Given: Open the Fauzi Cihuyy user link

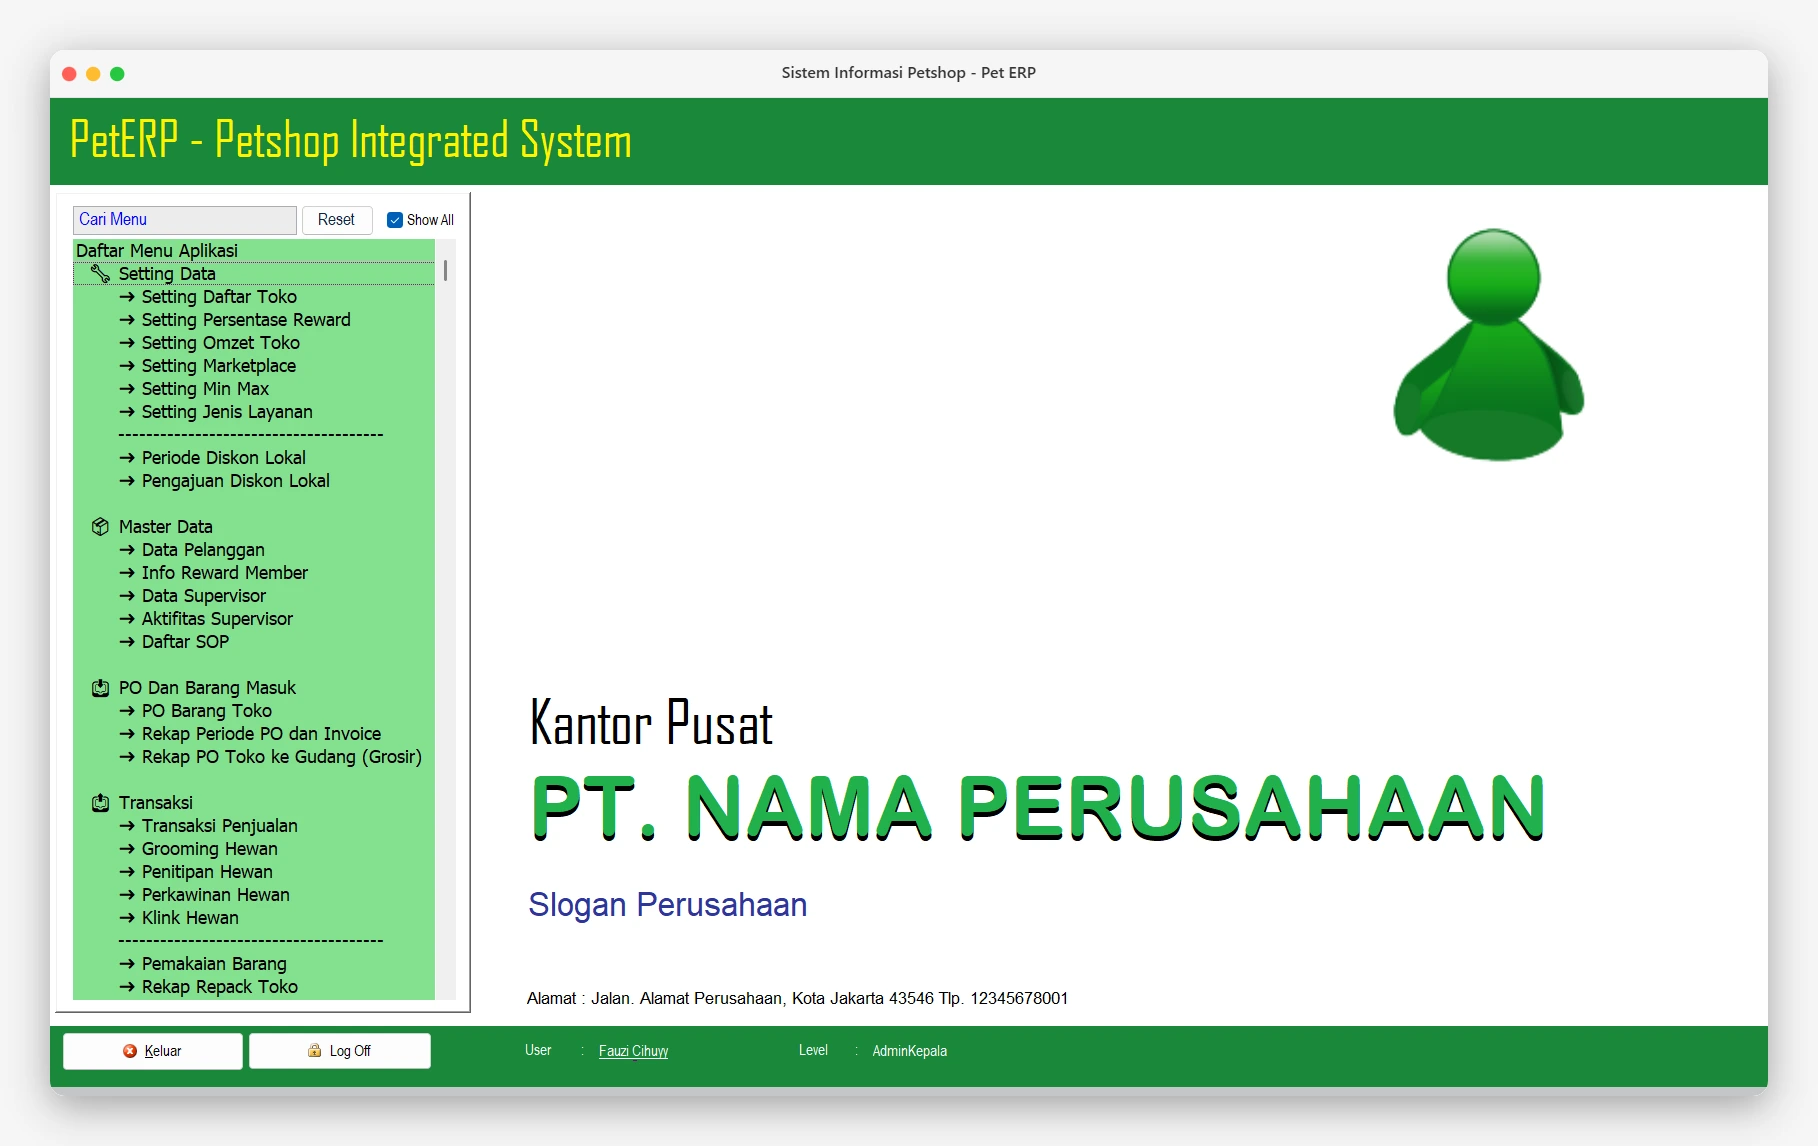Looking at the screenshot, I should click(x=633, y=1050).
